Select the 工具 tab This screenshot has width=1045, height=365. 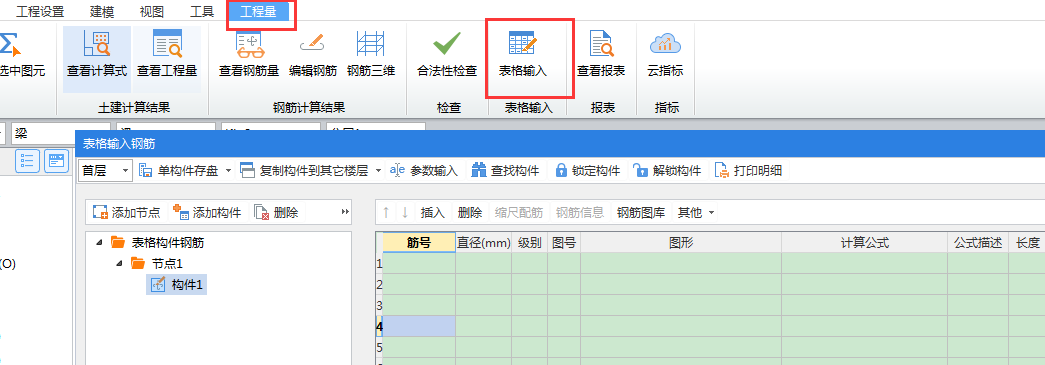click(x=202, y=11)
